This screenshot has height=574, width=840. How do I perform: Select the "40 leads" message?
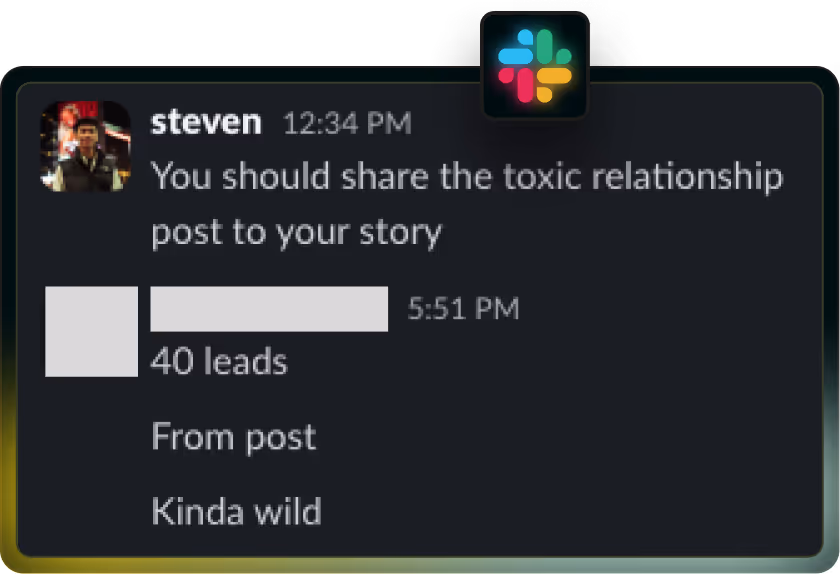click(219, 361)
